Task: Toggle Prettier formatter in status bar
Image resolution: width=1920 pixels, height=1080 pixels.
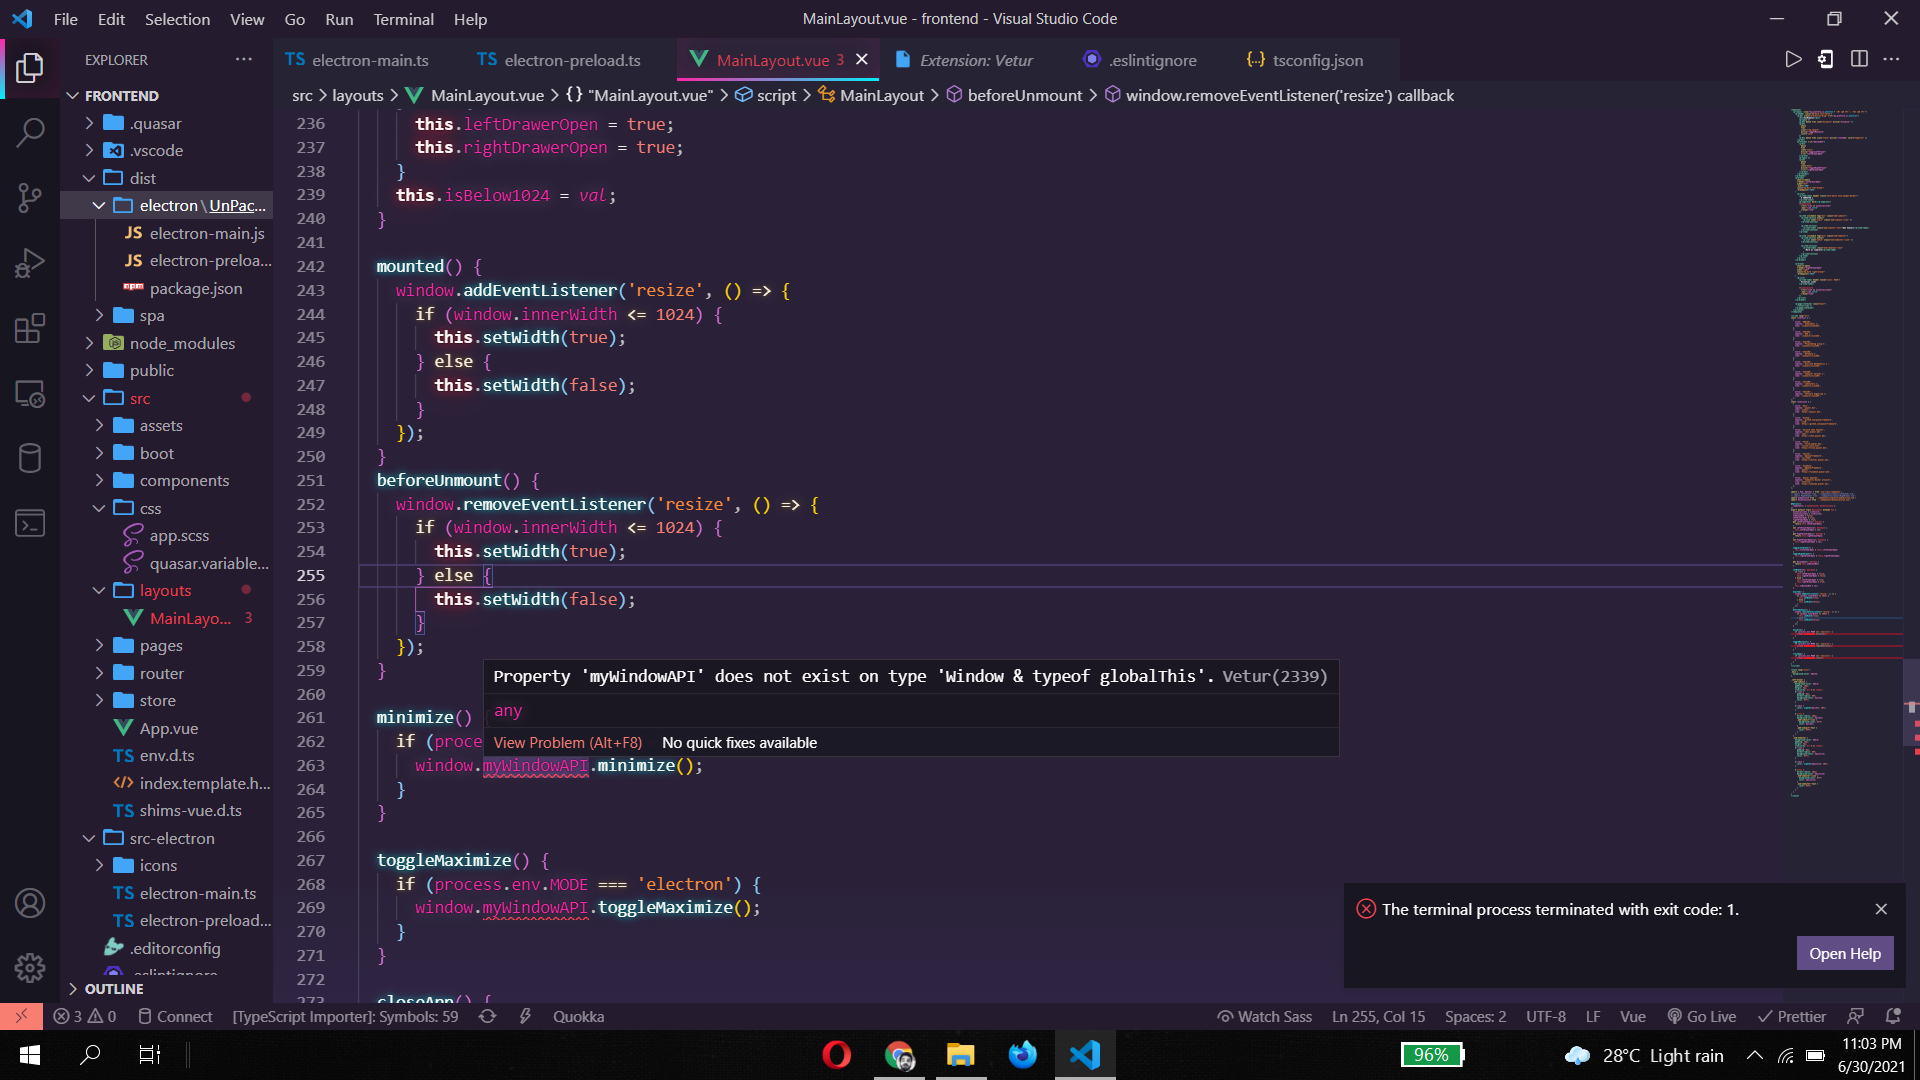Action: coord(1792,1016)
